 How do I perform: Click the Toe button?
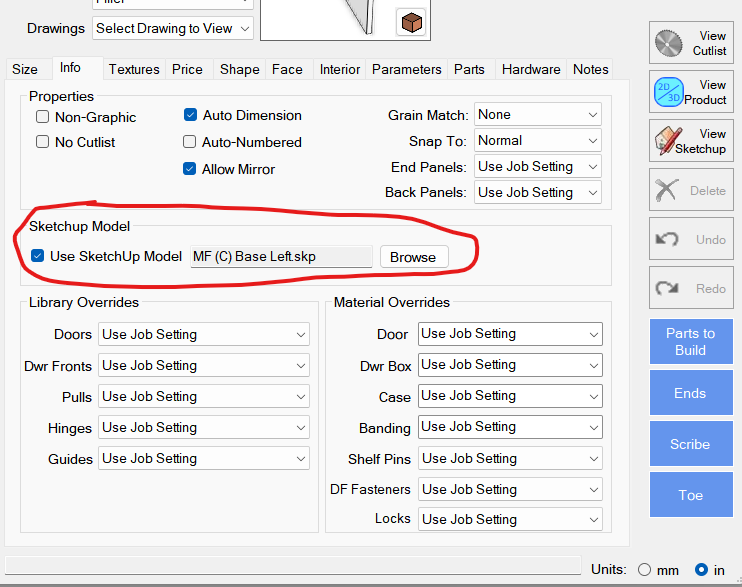[691, 495]
